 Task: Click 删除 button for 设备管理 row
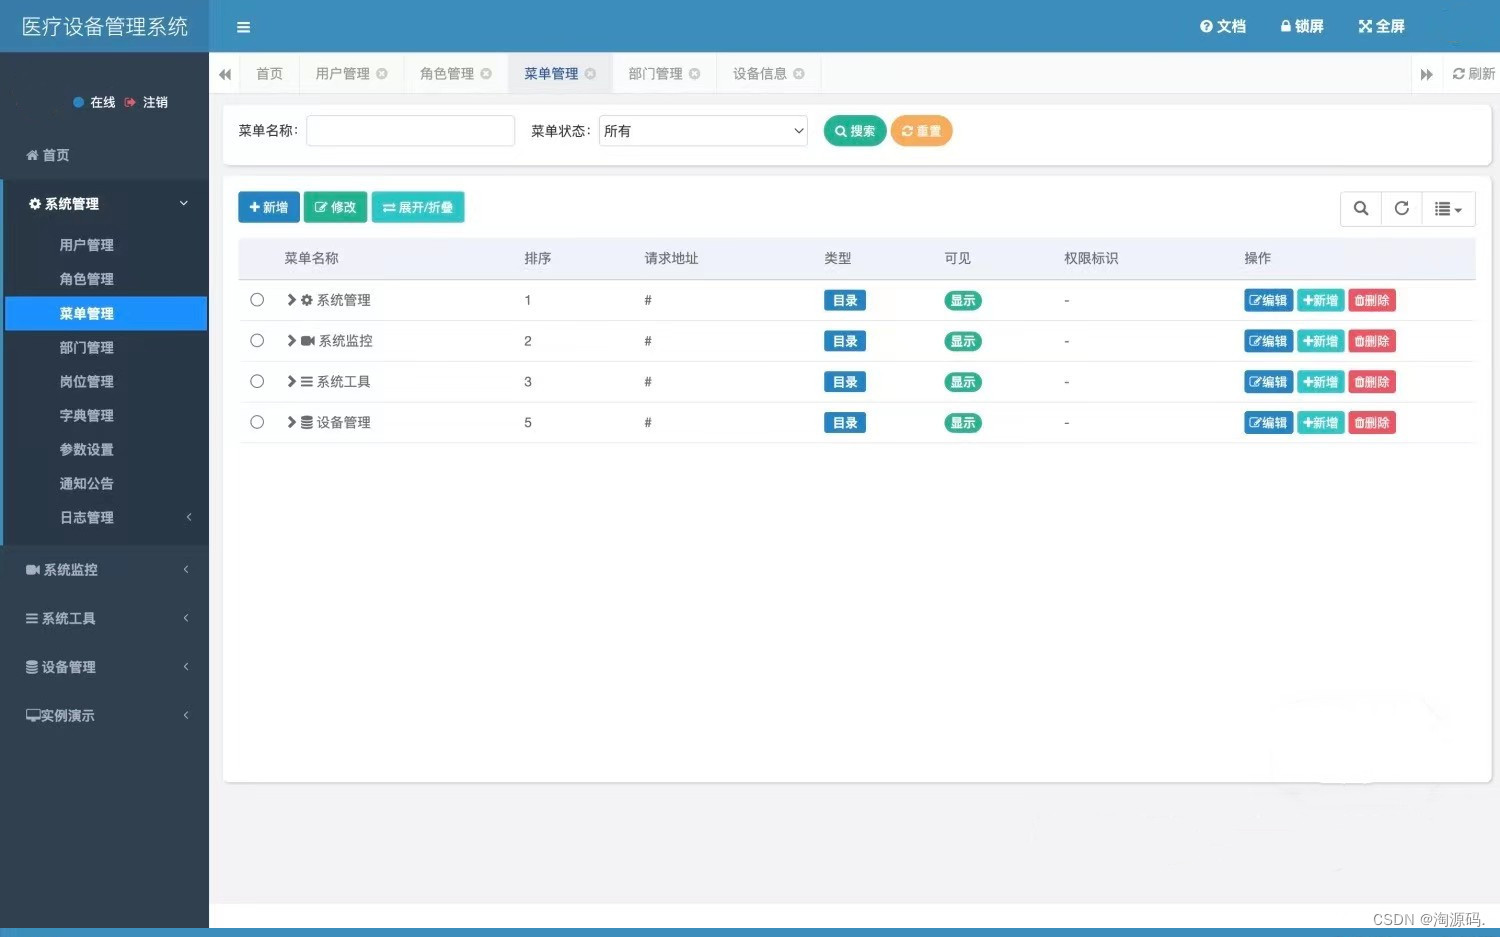[1372, 423]
